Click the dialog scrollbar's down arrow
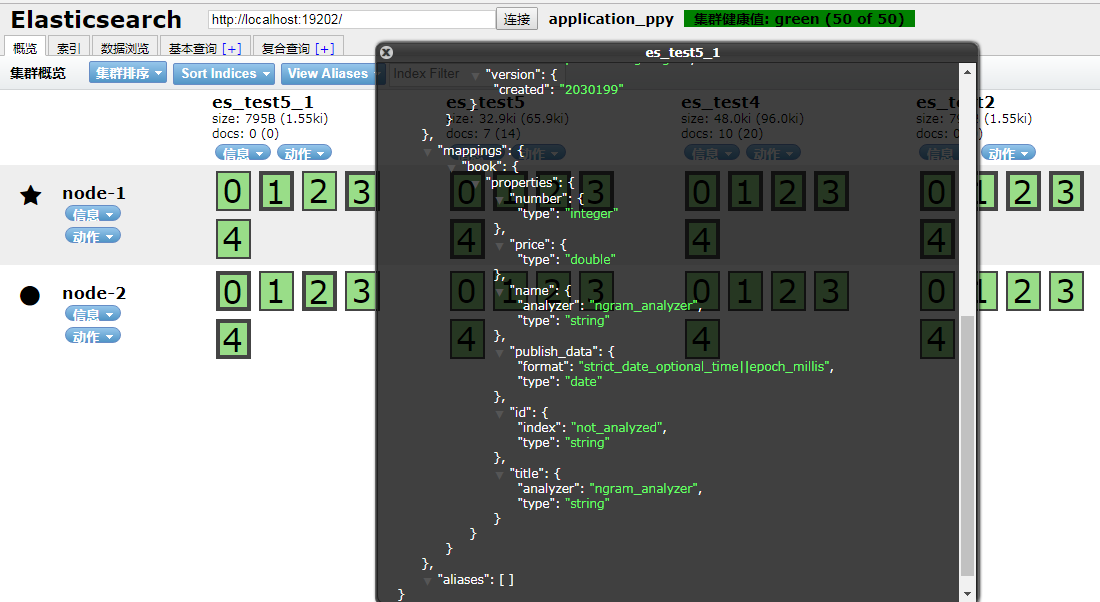The image size is (1100, 602). click(x=967, y=592)
